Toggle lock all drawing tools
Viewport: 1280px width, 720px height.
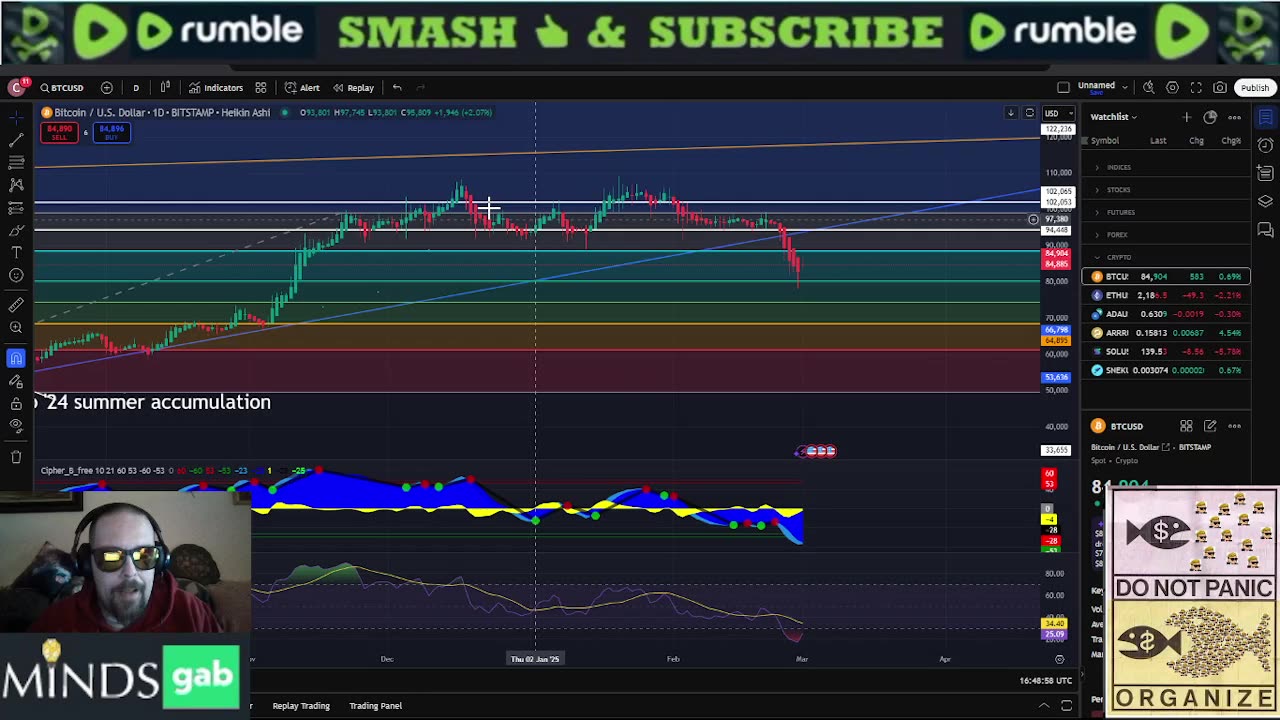point(16,404)
